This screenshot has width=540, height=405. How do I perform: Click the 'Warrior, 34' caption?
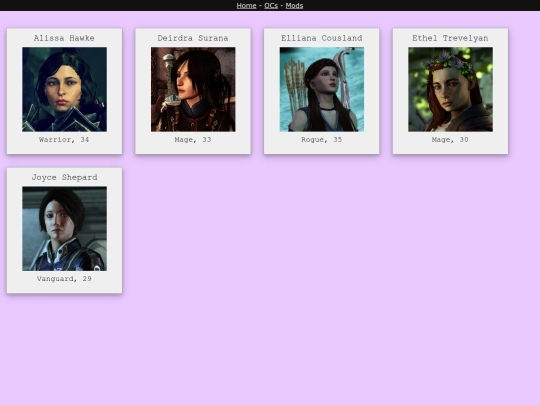[x=64, y=140]
